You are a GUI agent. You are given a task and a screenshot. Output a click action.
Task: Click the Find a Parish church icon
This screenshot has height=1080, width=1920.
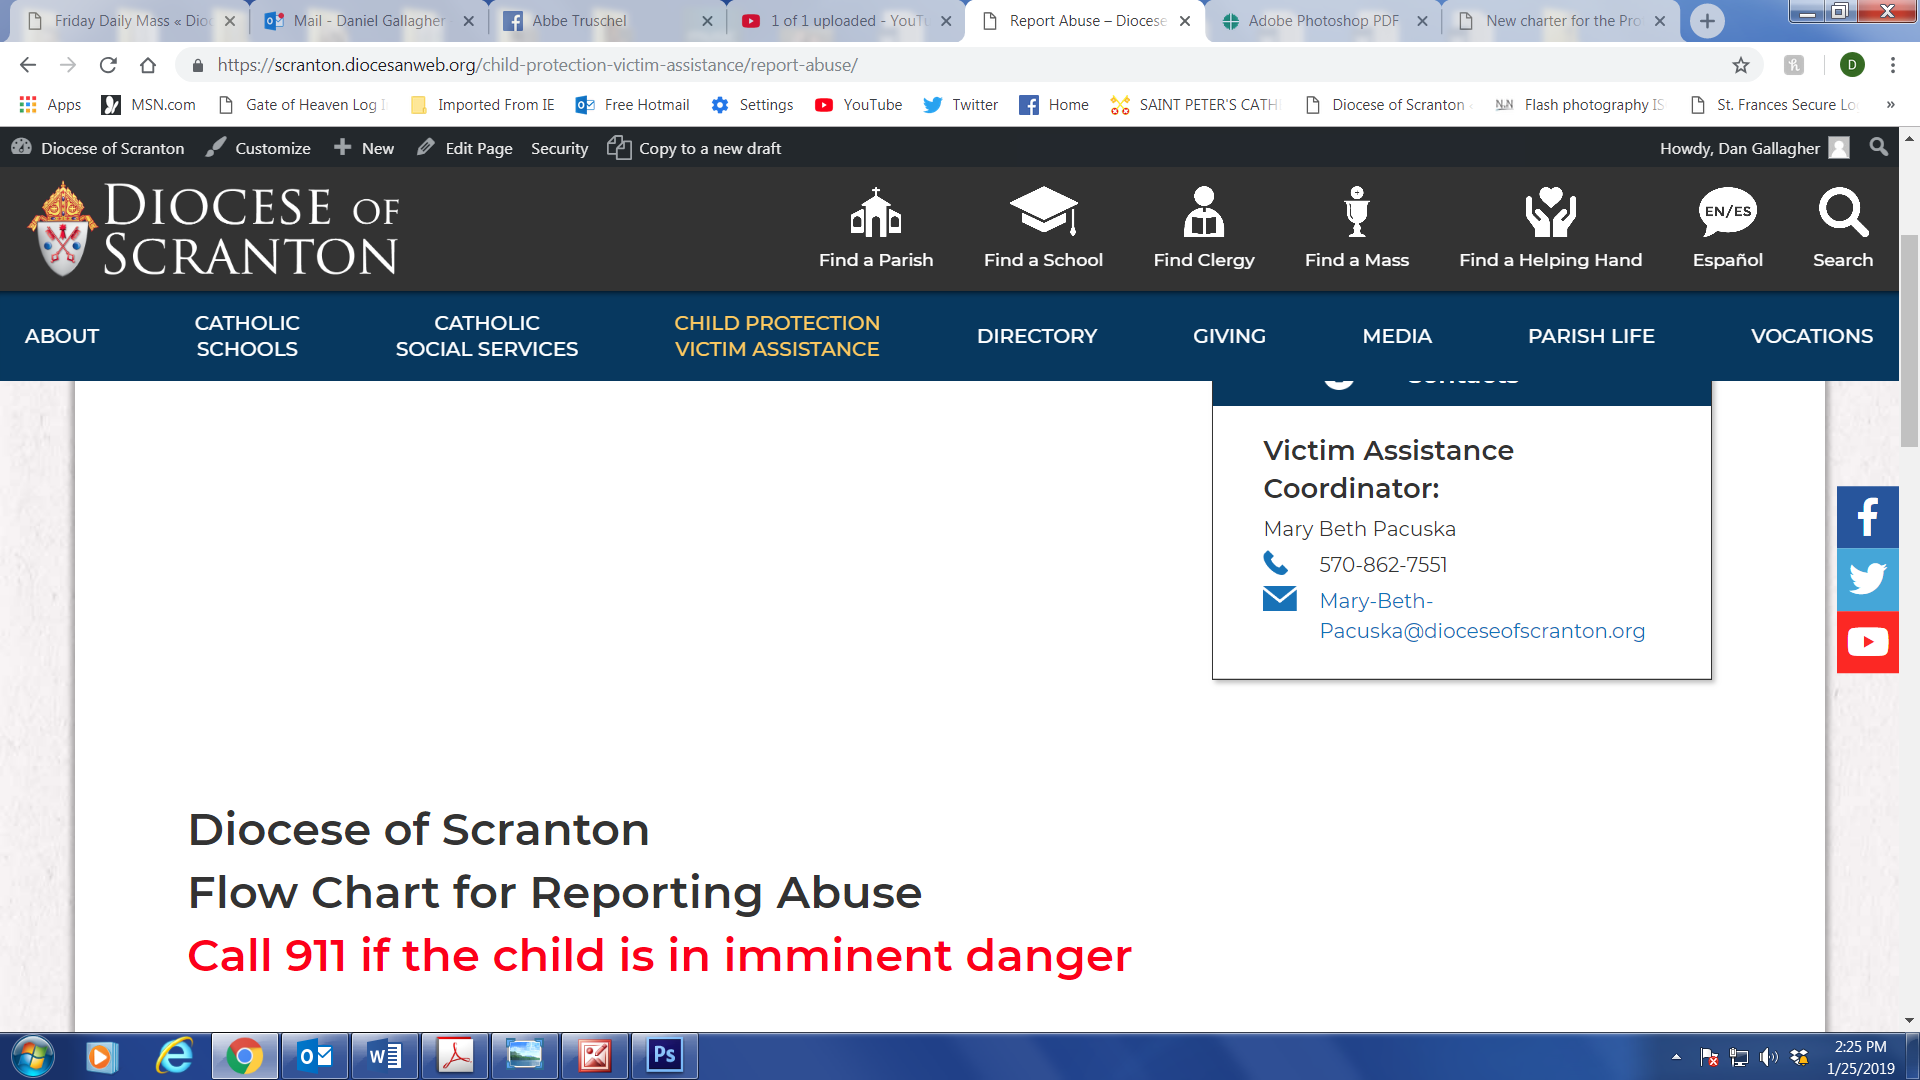875,213
